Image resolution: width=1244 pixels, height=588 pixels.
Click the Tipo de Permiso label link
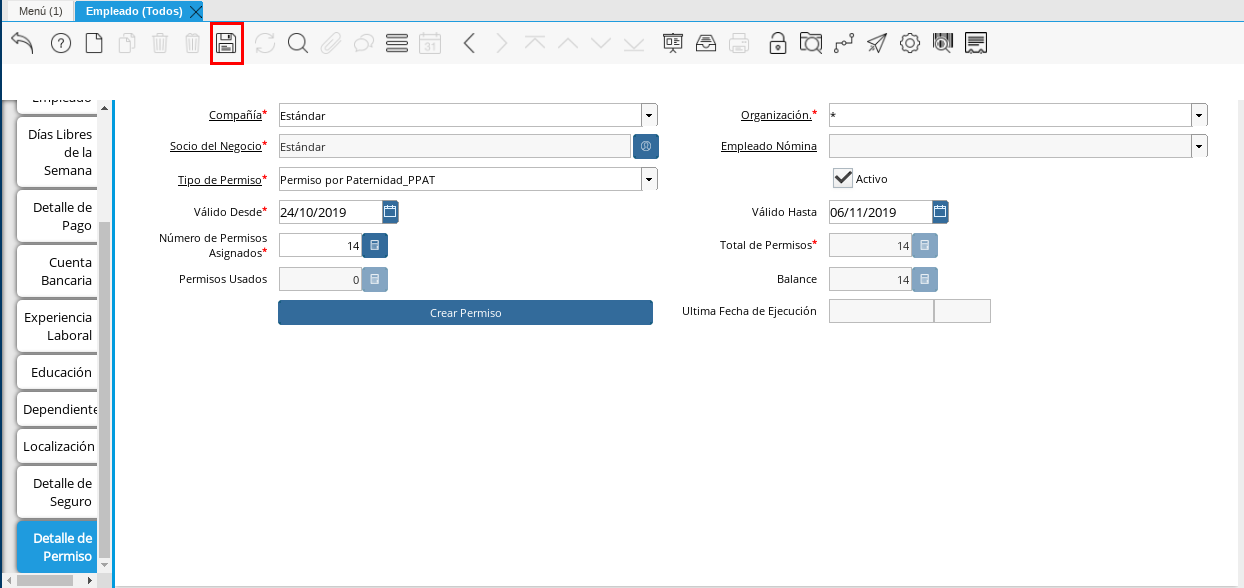(219, 180)
